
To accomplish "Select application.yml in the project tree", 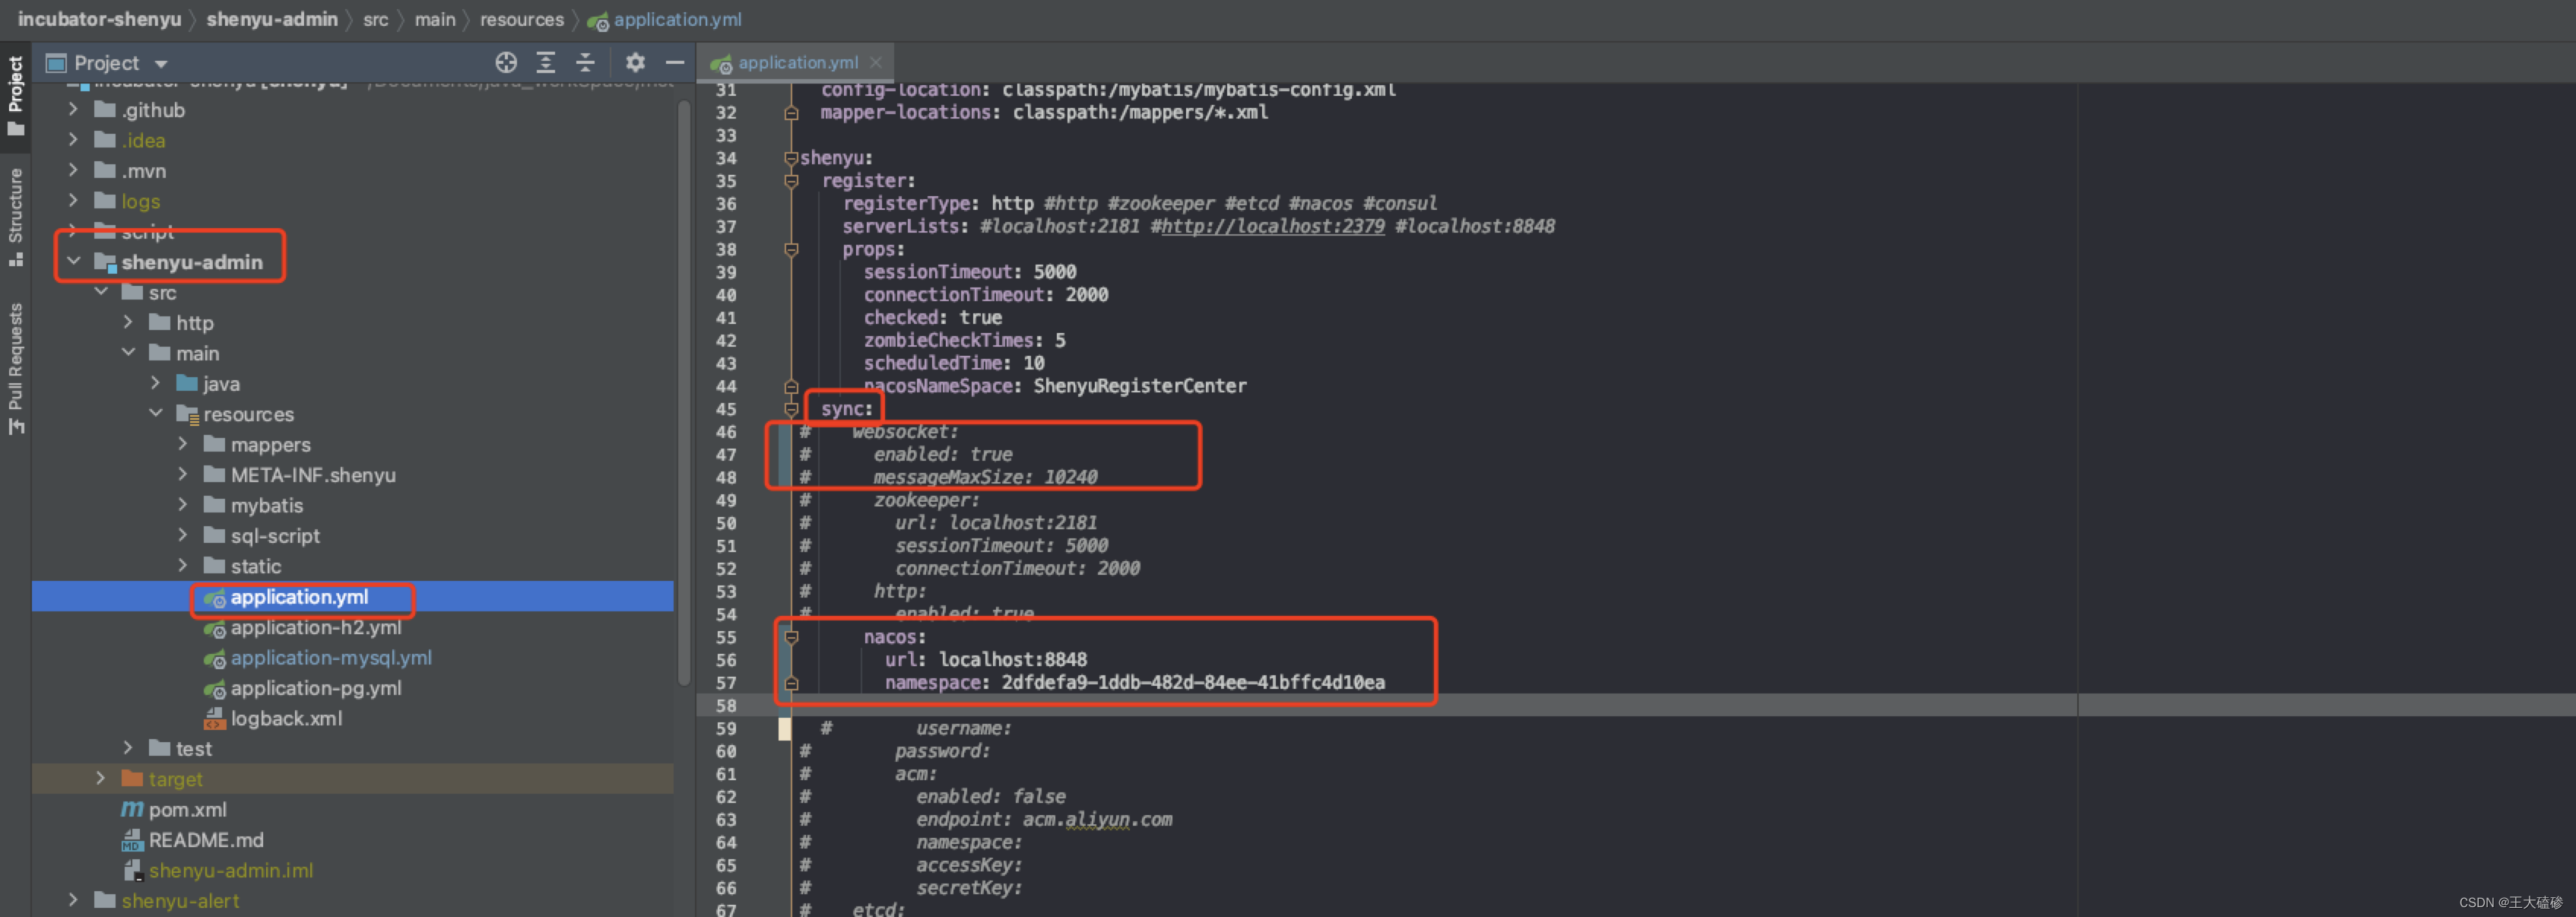I will (x=299, y=597).
